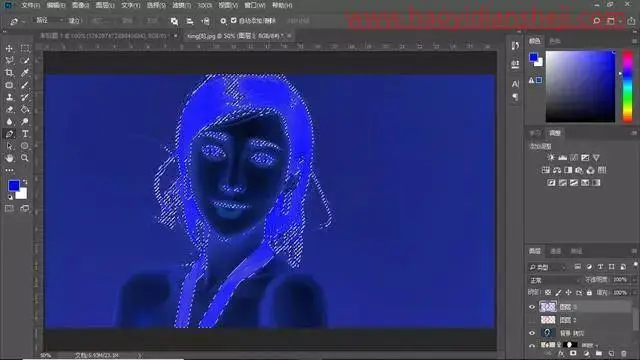
Task: Click the delete layer trash icon
Action: (x=624, y=353)
